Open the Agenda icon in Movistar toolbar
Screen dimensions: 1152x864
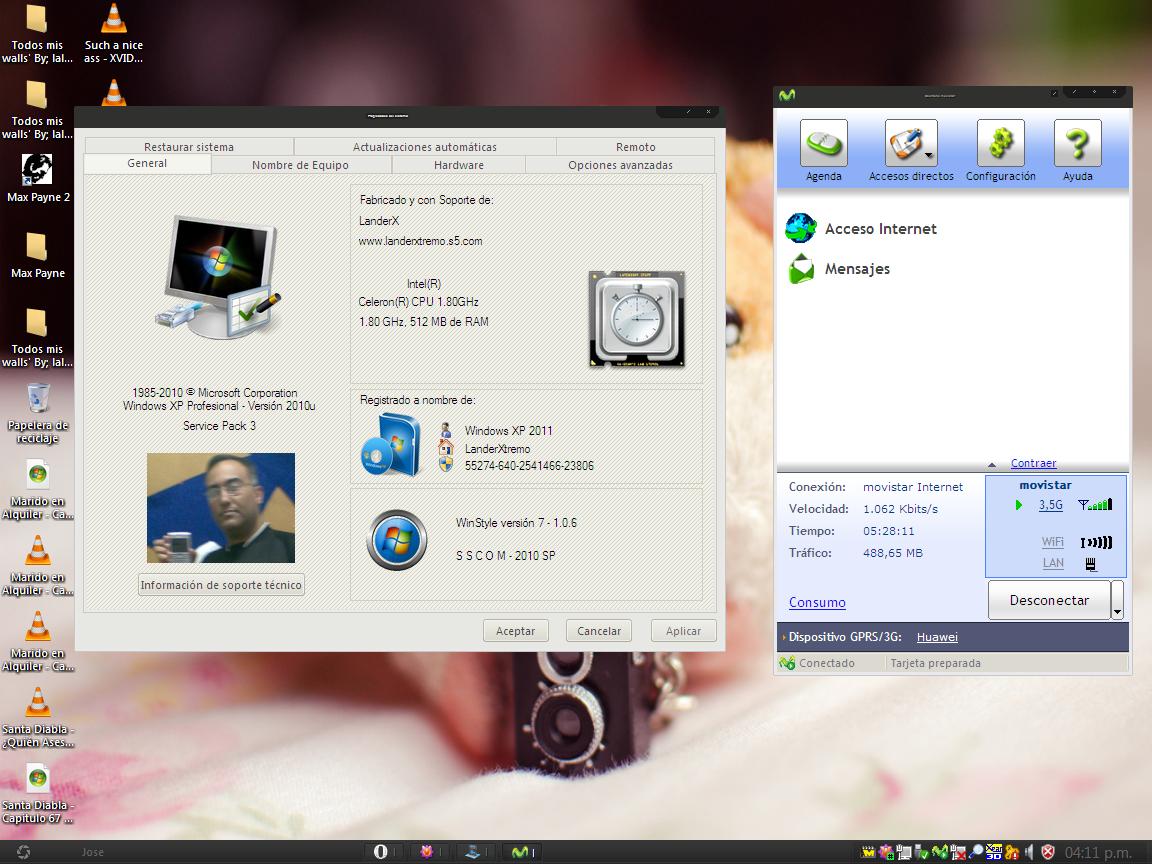(x=823, y=144)
